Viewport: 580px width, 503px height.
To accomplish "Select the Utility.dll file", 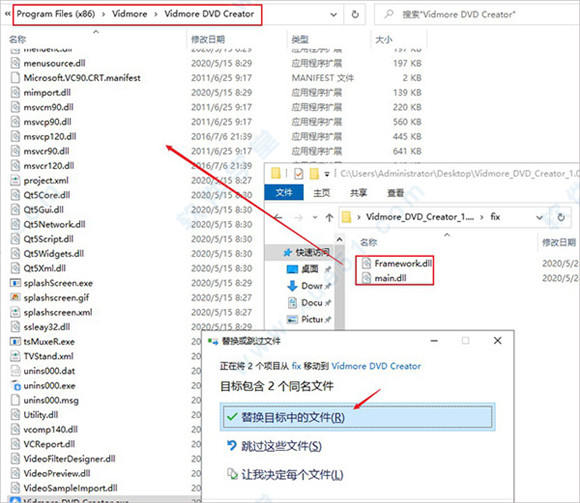I will click(x=41, y=415).
